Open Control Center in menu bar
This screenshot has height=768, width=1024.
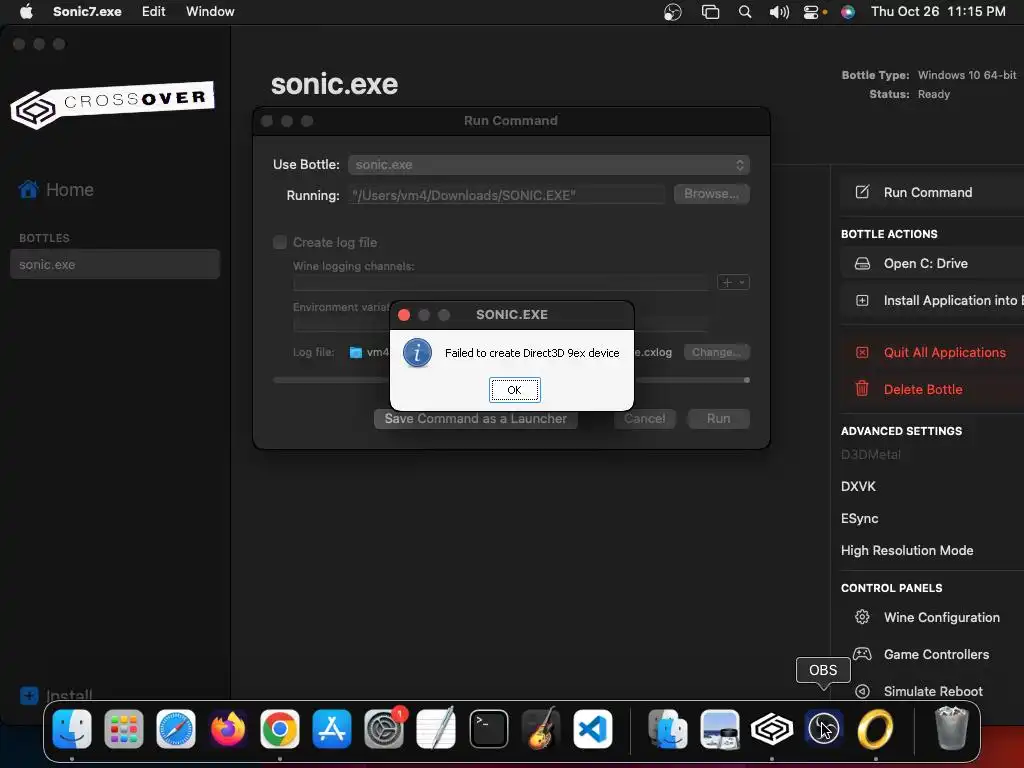pyautogui.click(x=812, y=12)
